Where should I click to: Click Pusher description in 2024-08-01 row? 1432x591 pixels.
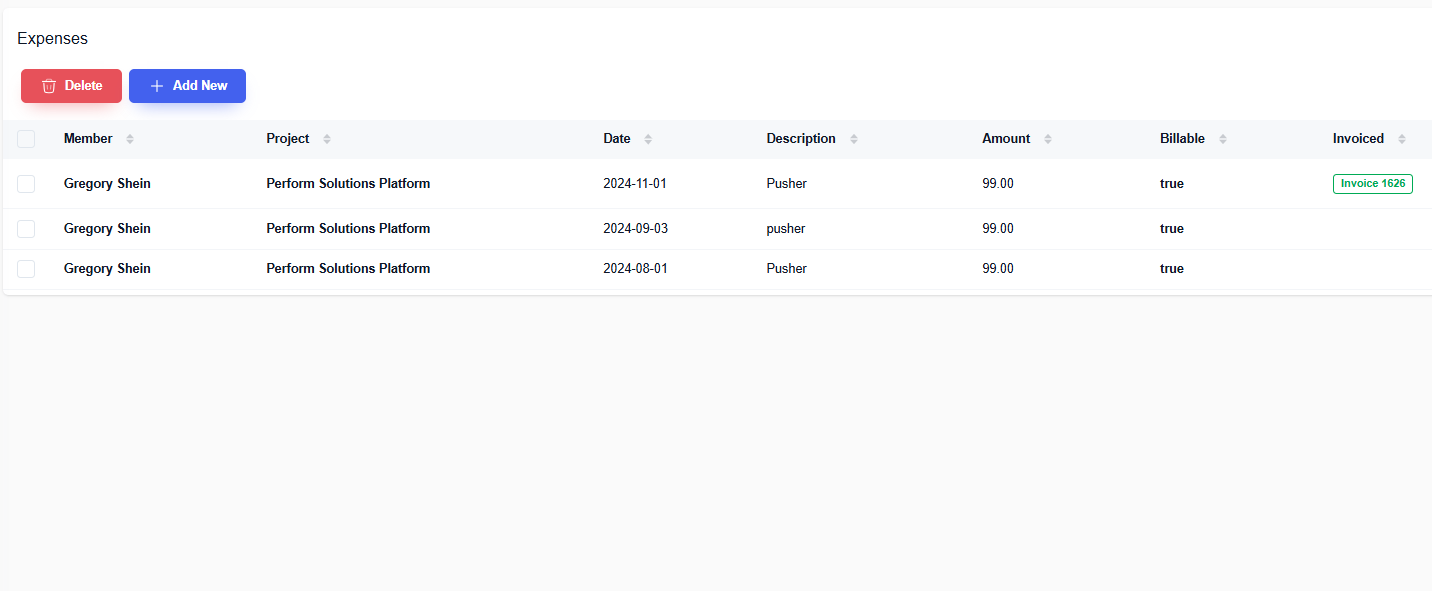pos(787,269)
